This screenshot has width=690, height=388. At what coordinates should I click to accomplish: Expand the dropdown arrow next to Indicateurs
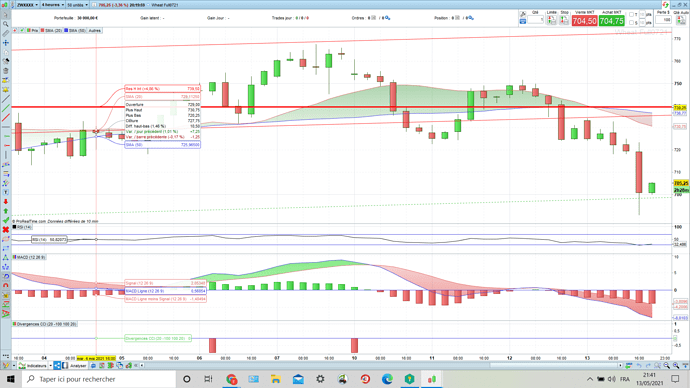(51, 366)
